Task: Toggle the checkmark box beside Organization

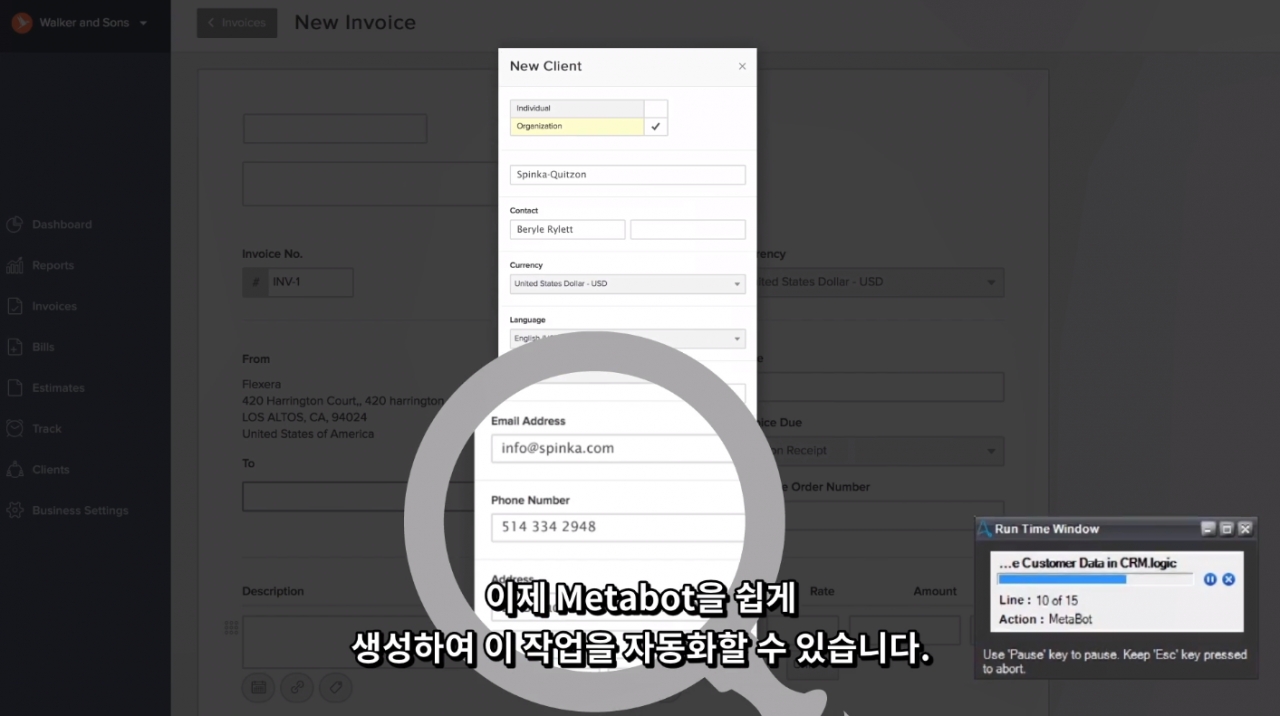Action: click(656, 126)
